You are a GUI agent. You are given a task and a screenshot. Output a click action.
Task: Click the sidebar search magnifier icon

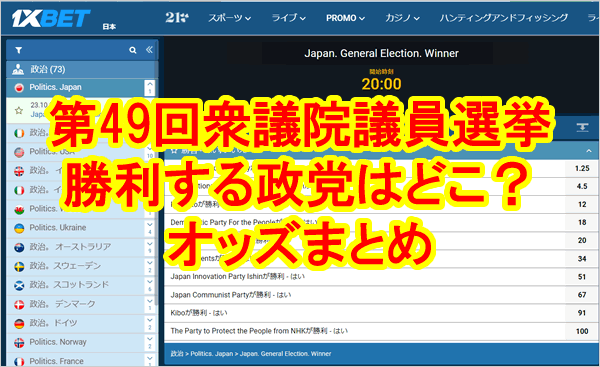pyautogui.click(x=133, y=50)
